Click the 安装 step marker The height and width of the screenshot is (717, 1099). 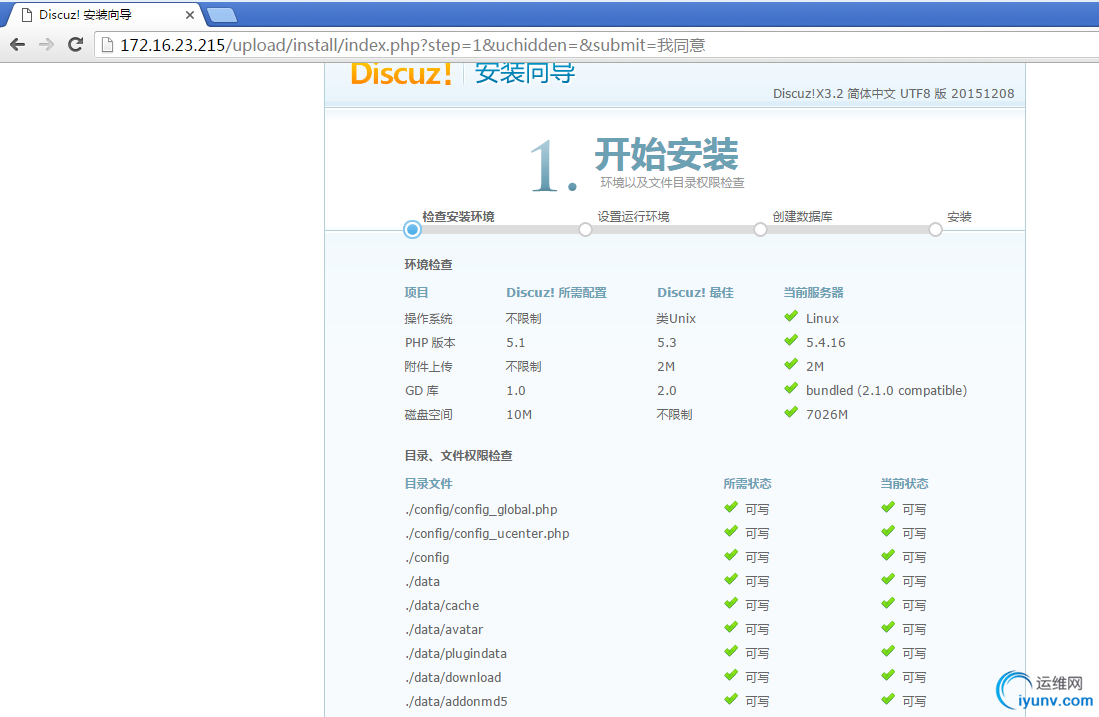point(936,229)
